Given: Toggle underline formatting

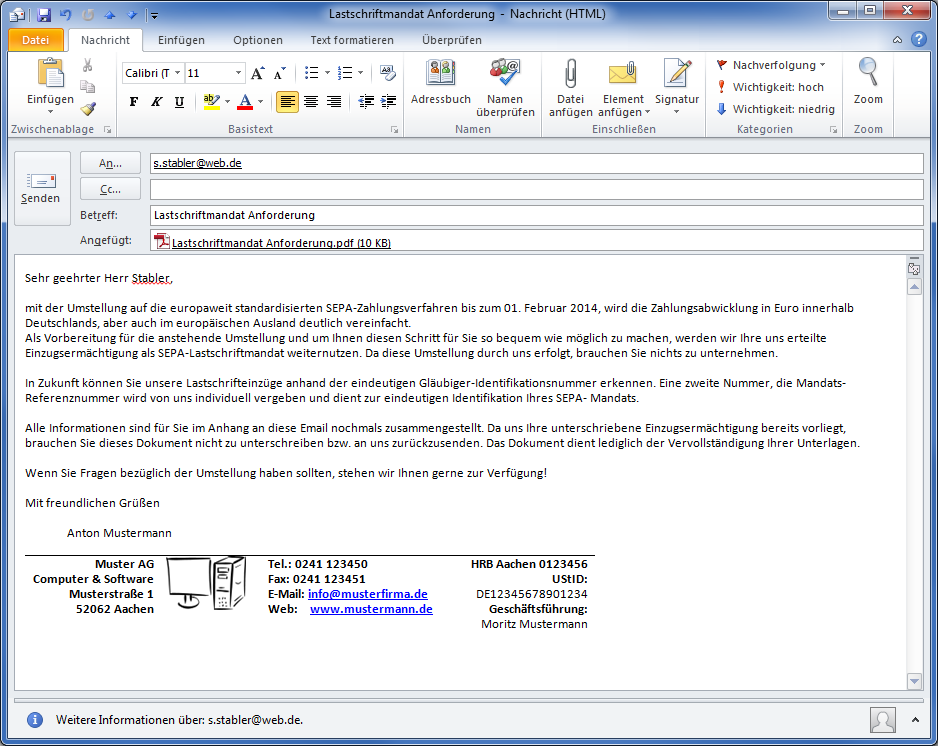Looking at the screenshot, I should 179,102.
